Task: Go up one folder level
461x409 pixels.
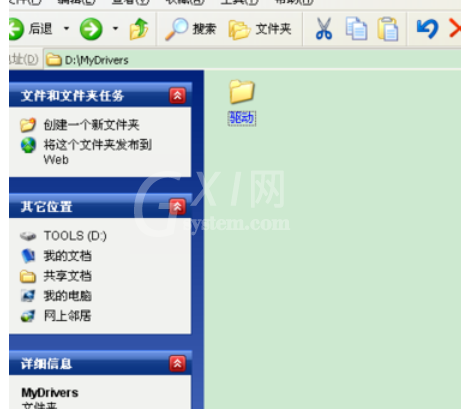Action: pos(139,29)
